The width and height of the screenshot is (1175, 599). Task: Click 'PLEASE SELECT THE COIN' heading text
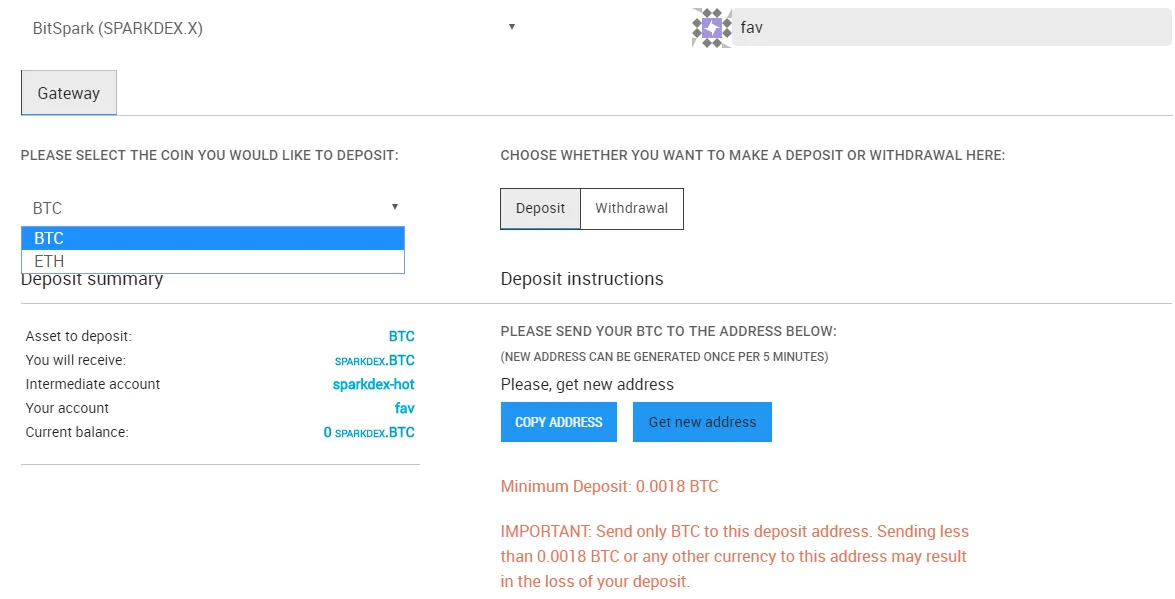[210, 156]
